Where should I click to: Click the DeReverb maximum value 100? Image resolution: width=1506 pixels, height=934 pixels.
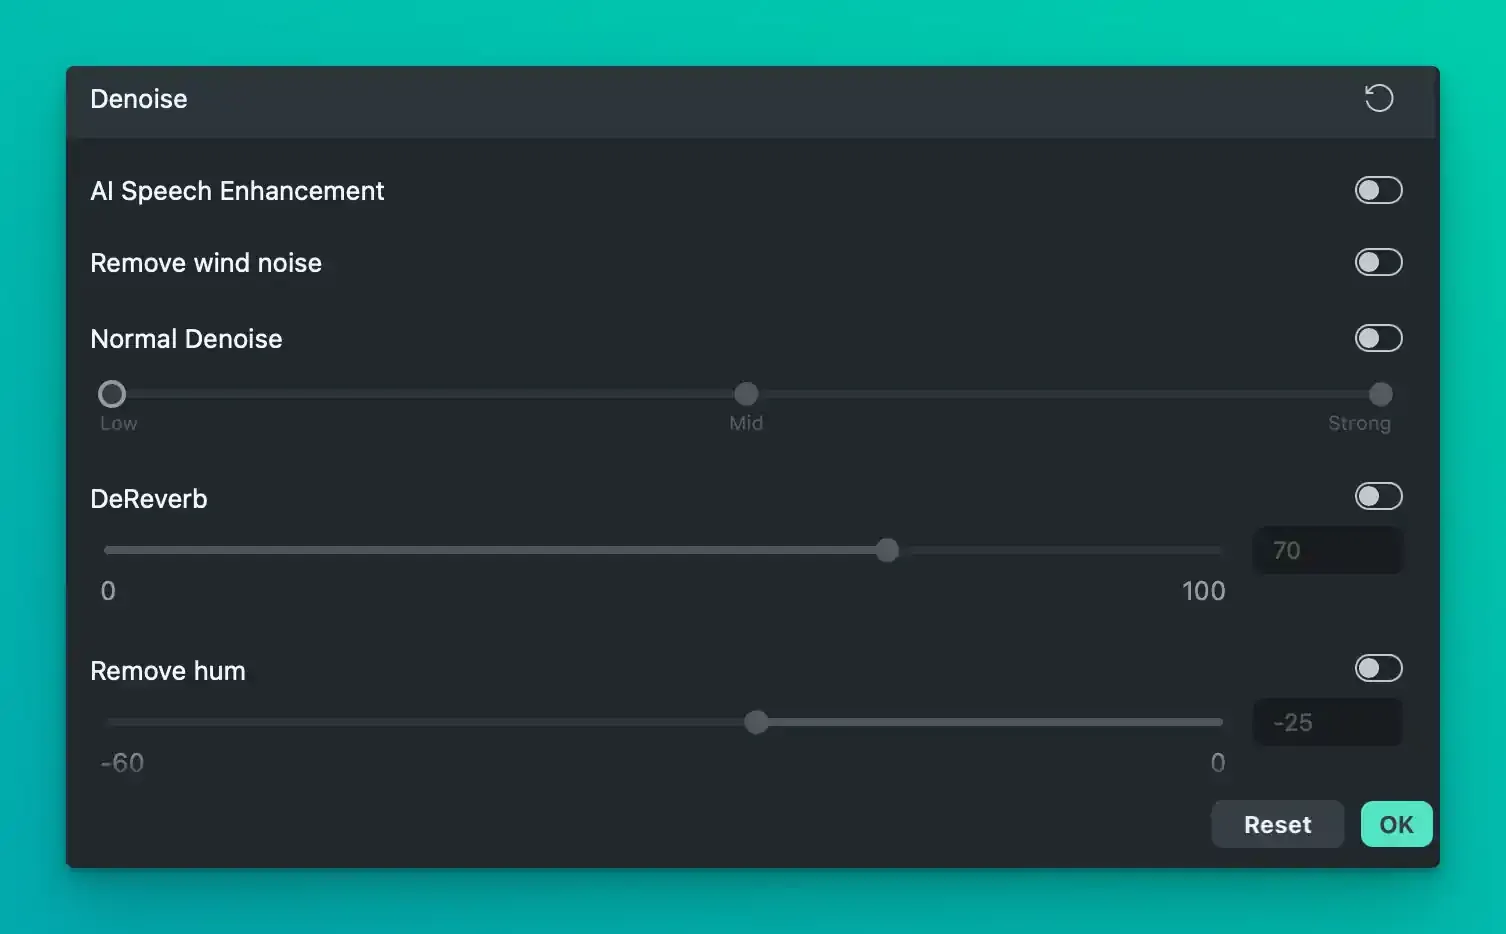pos(1203,591)
